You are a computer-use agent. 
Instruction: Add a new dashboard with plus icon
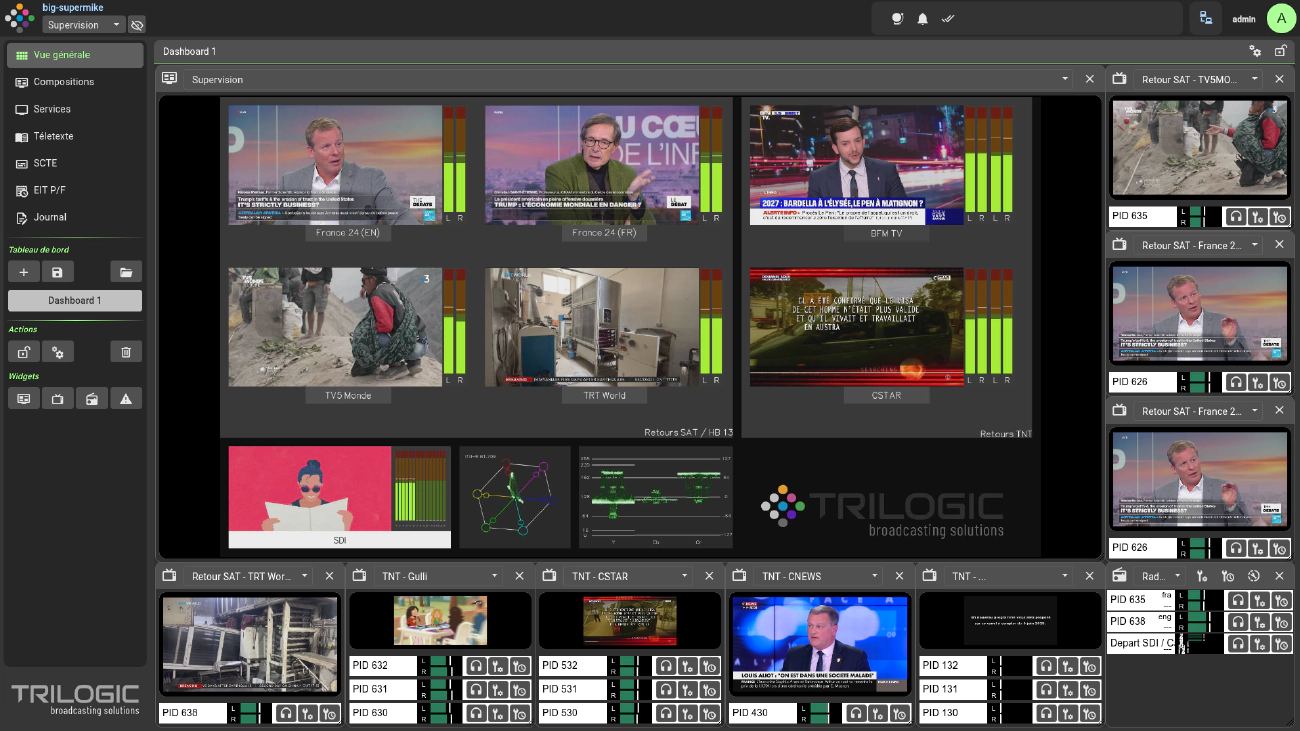tap(24, 272)
